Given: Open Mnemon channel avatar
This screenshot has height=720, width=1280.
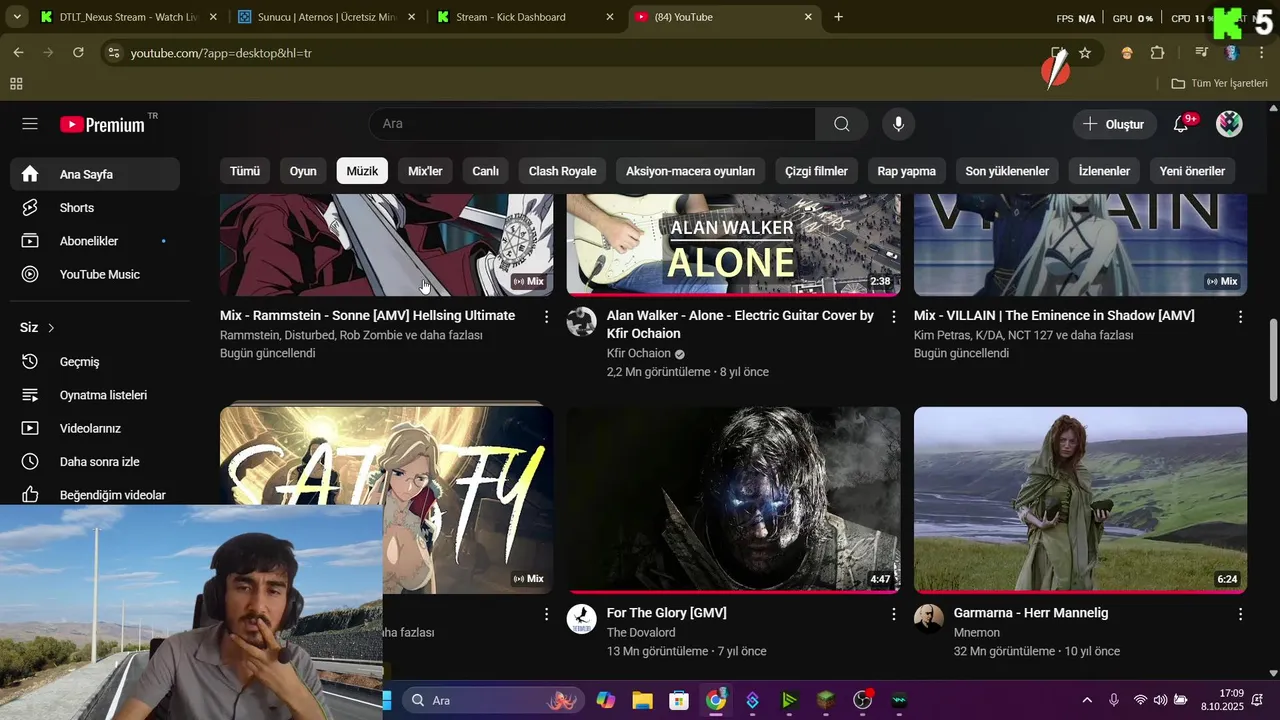Looking at the screenshot, I should 929,619.
